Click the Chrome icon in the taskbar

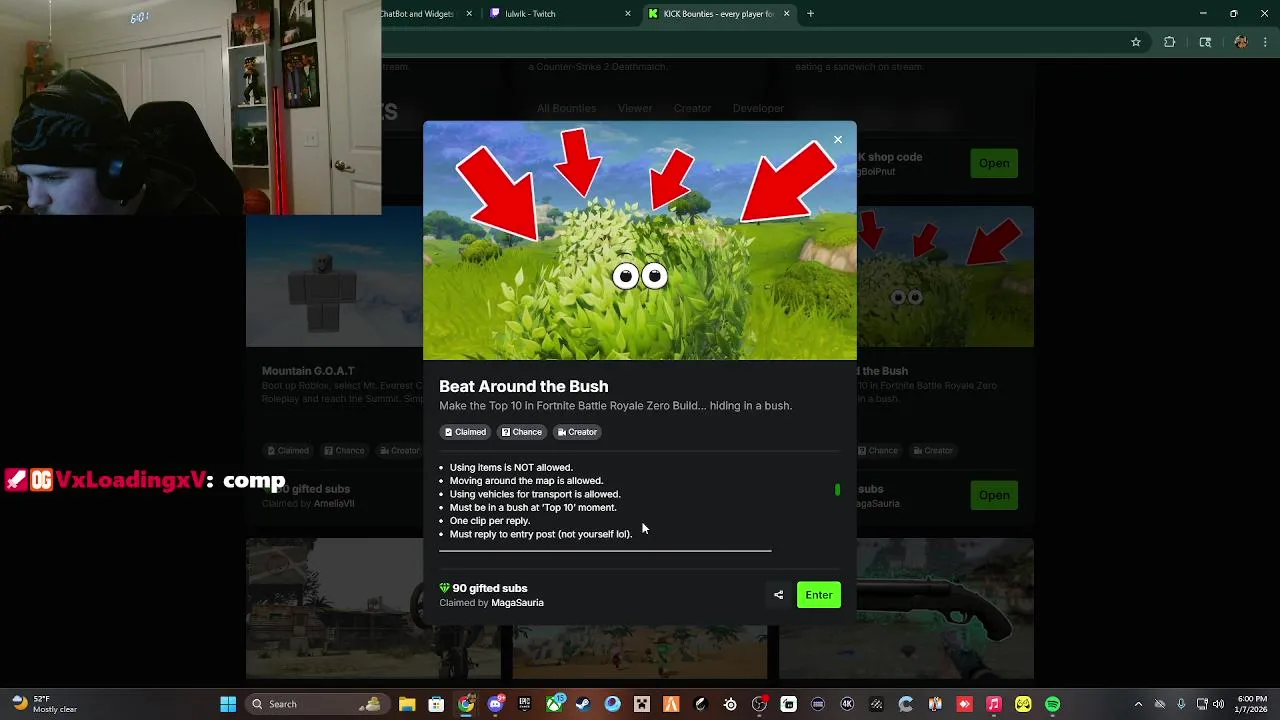(x=466, y=704)
